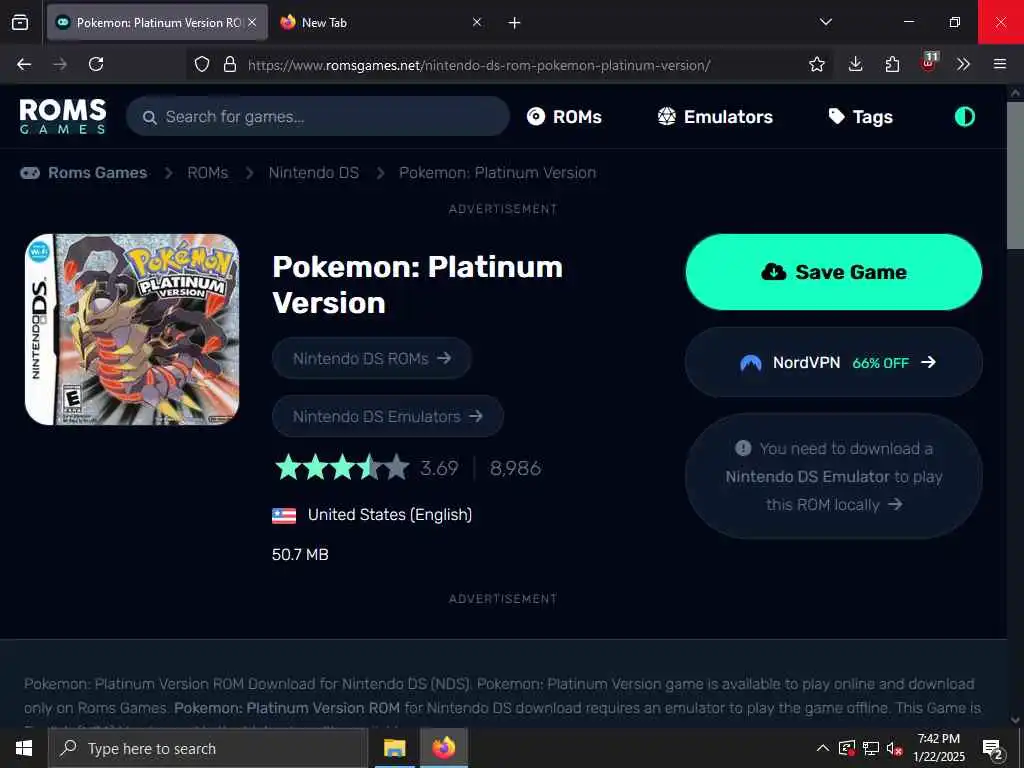Click the muted volume tray icon
This screenshot has width=1024, height=768.
pos(895,748)
